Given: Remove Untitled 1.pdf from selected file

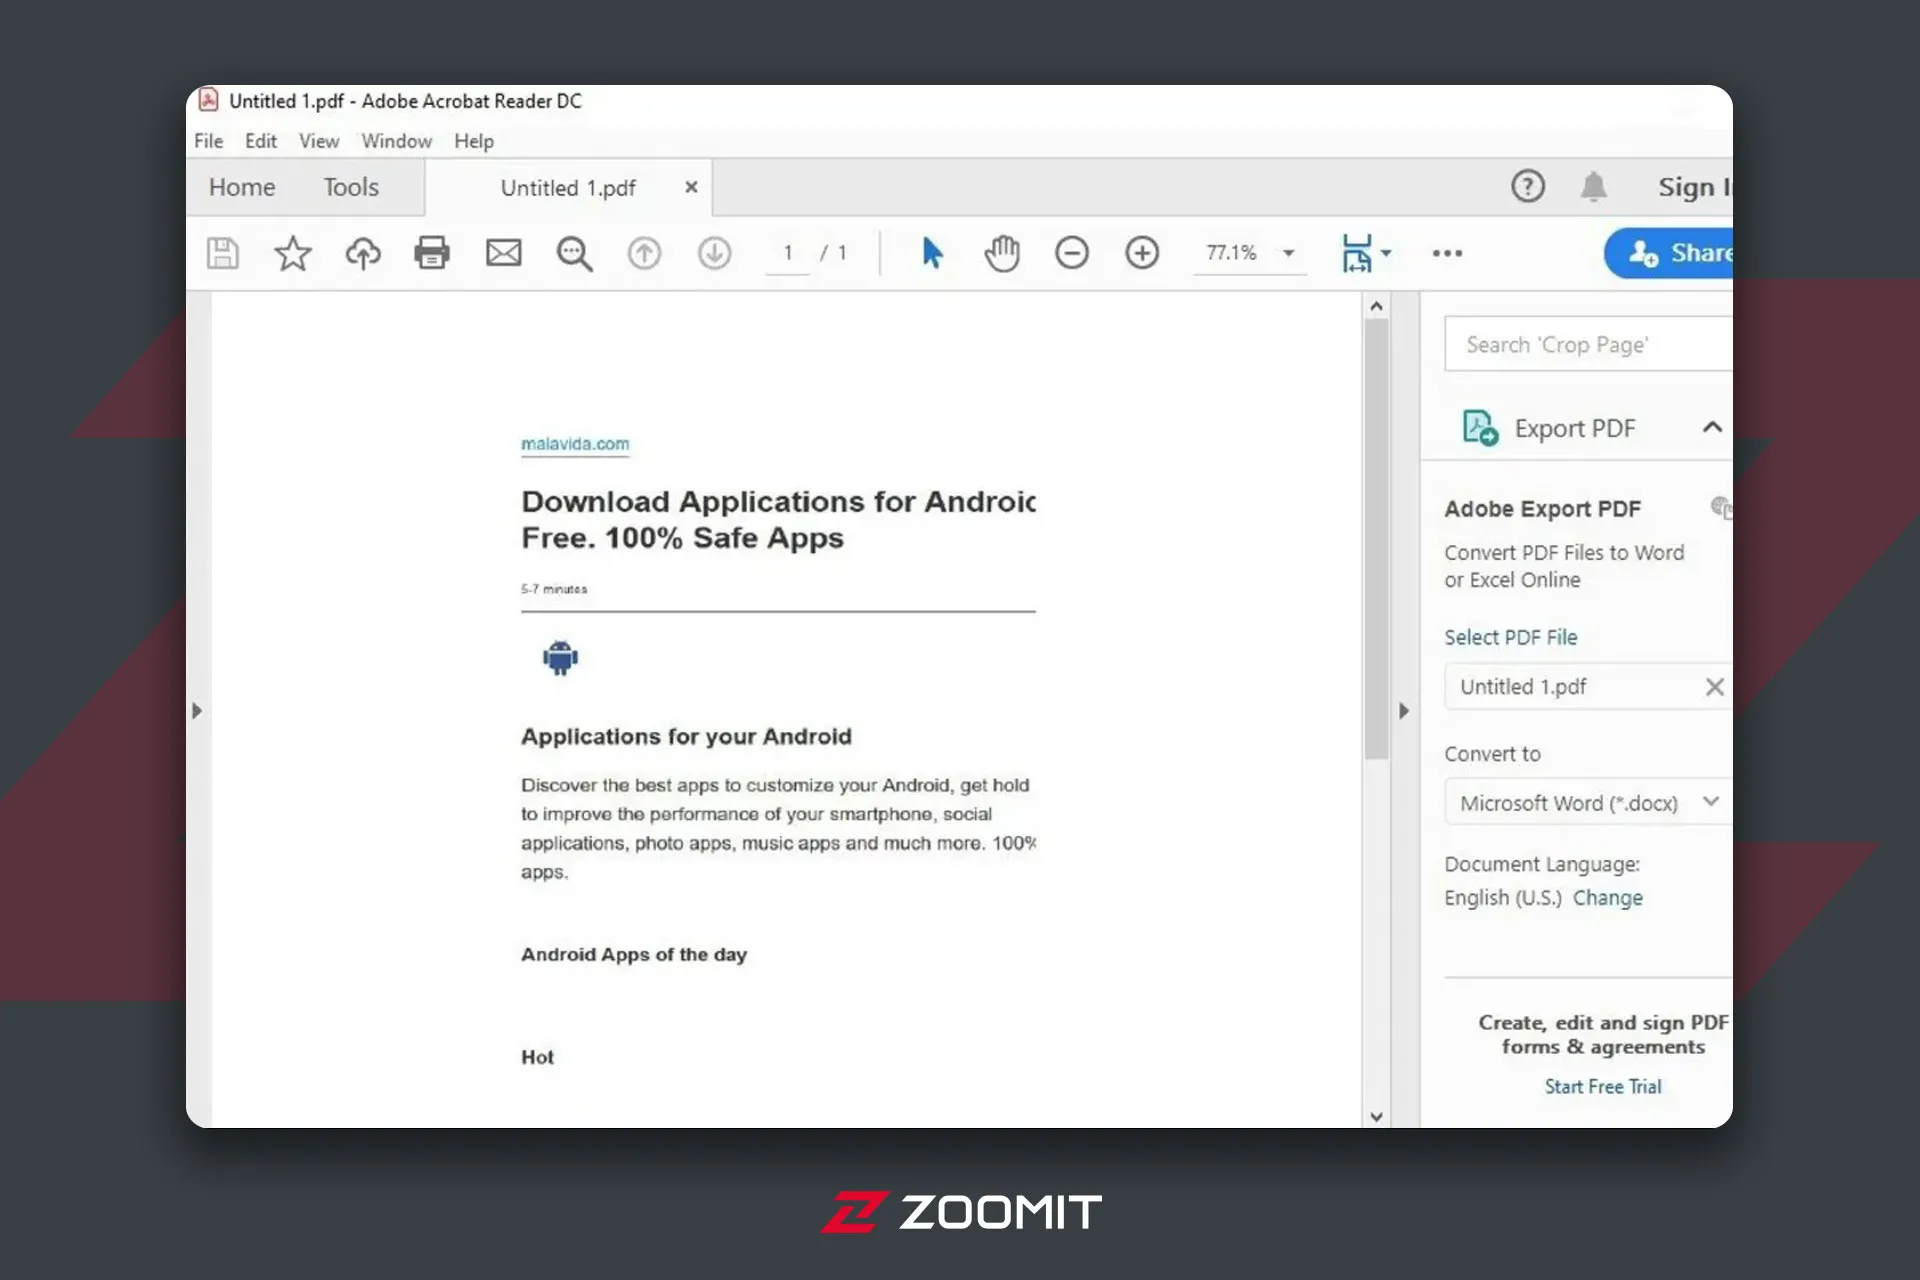Looking at the screenshot, I should (x=1714, y=687).
